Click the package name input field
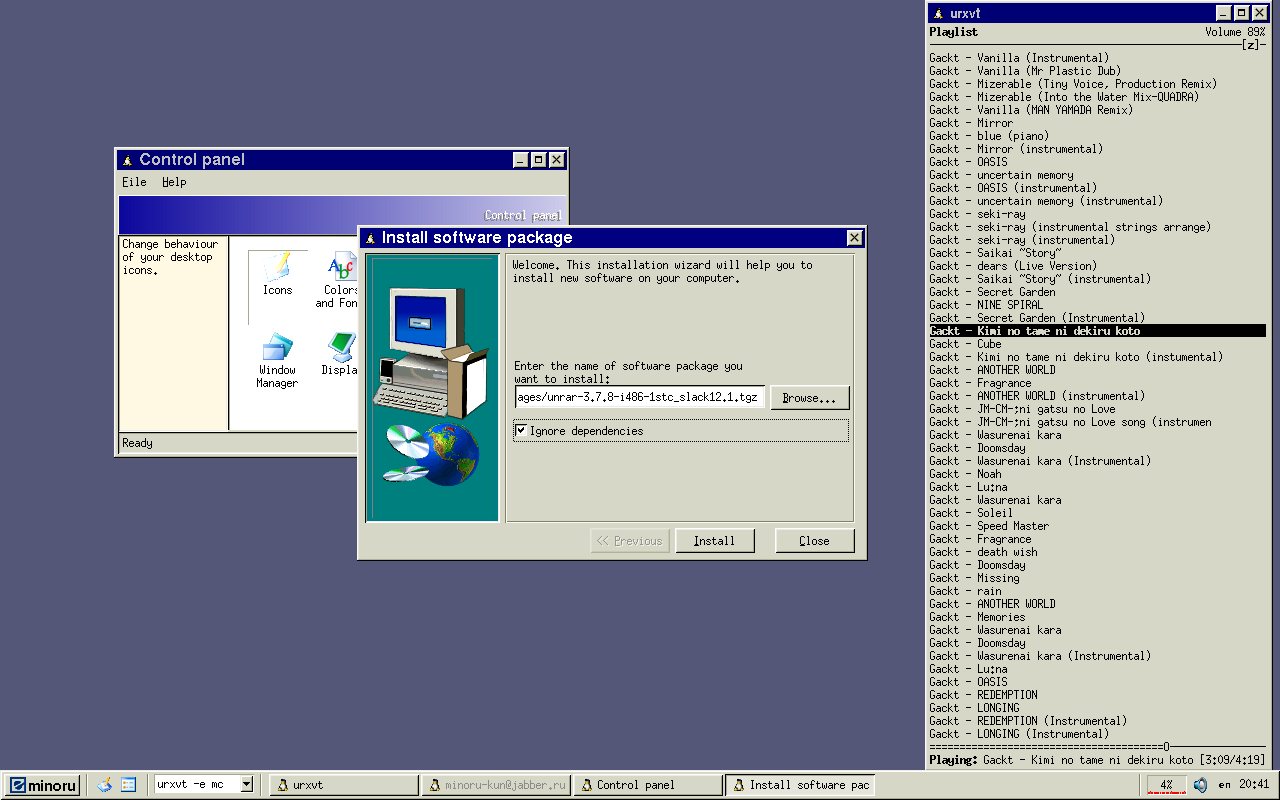This screenshot has width=1280, height=800. point(639,397)
